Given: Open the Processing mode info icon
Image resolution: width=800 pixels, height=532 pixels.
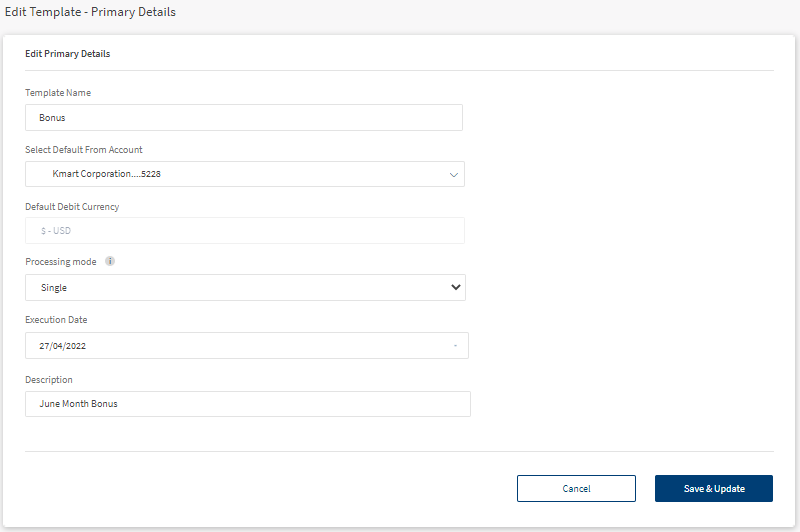Looking at the screenshot, I should tap(110, 261).
